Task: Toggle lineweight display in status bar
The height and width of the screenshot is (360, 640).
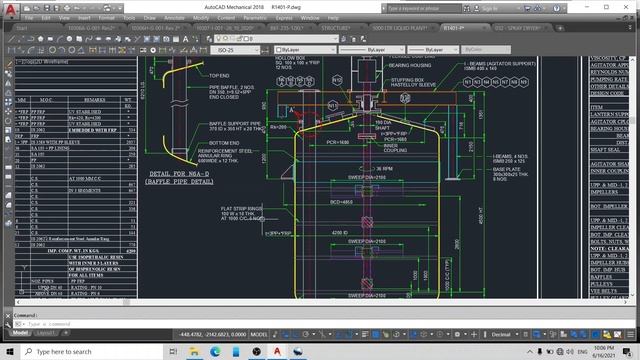Action: tap(365, 334)
